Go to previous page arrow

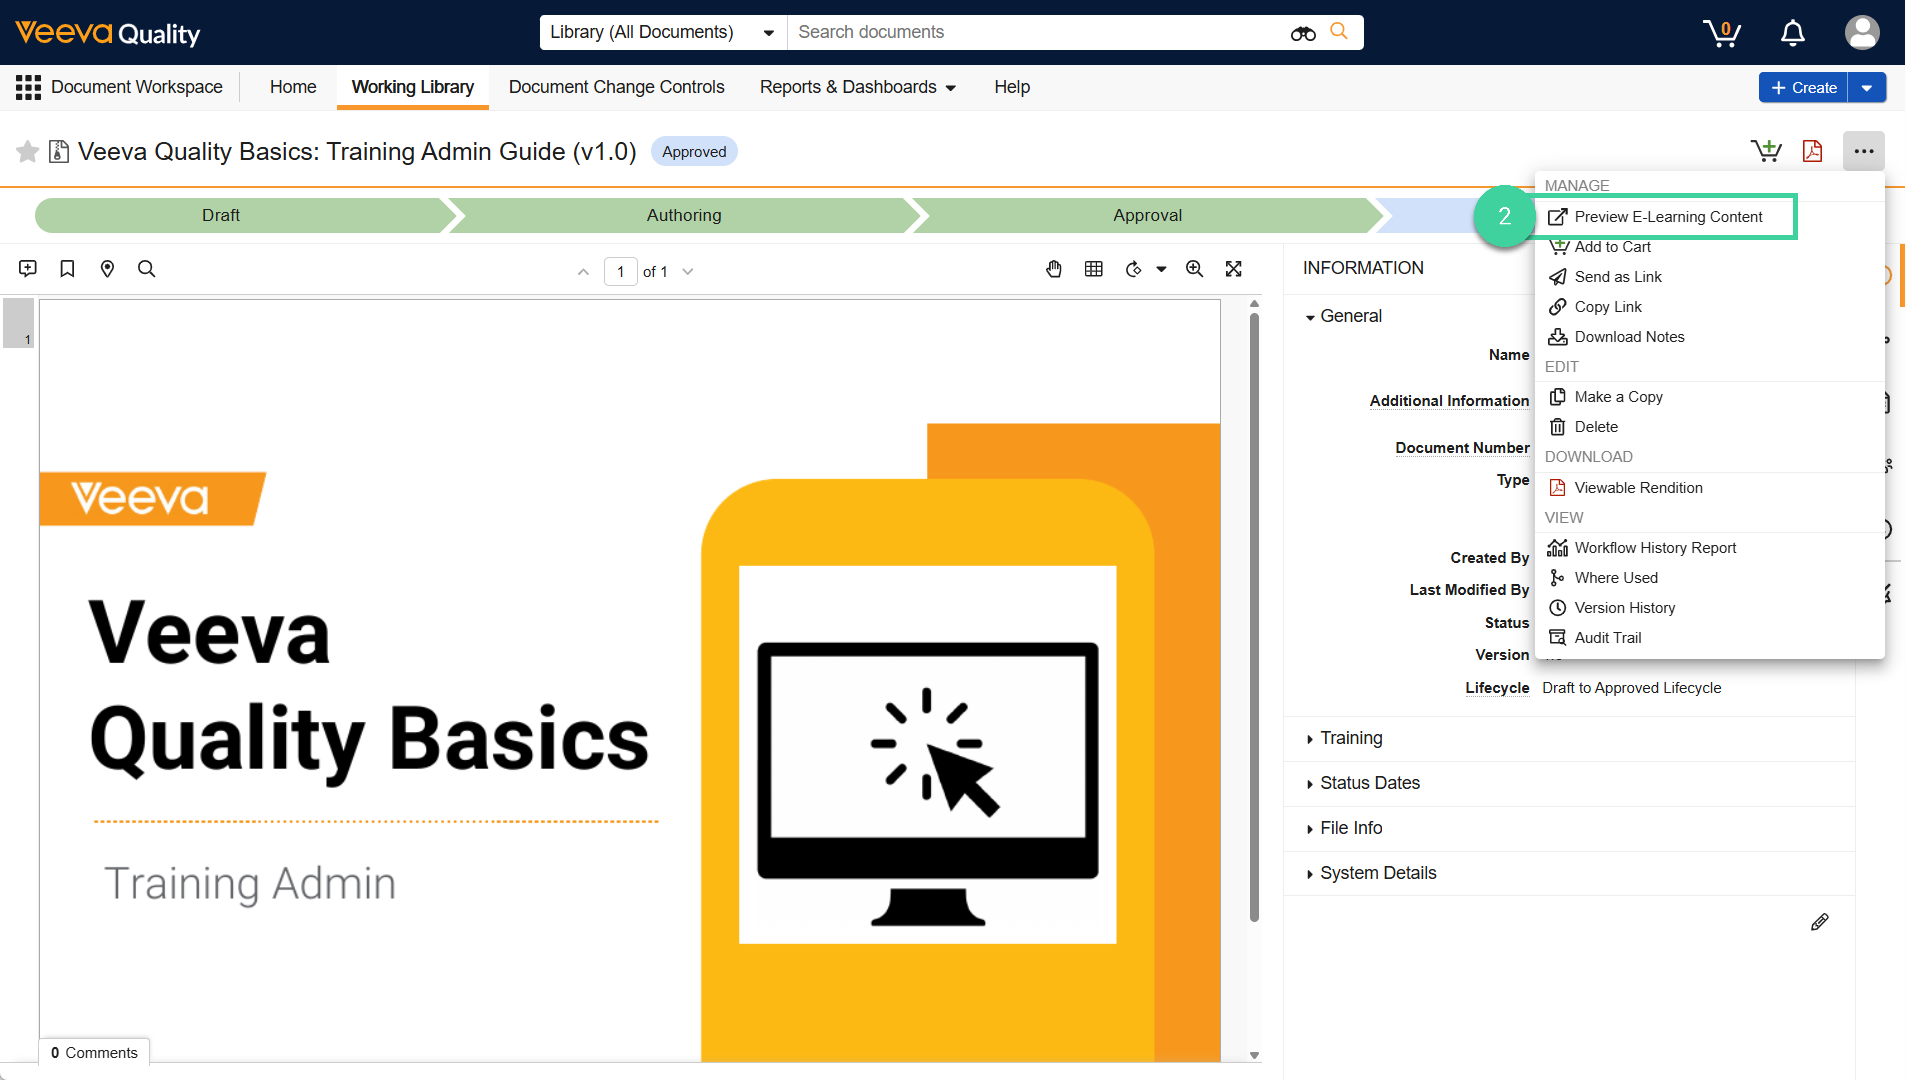[583, 272]
